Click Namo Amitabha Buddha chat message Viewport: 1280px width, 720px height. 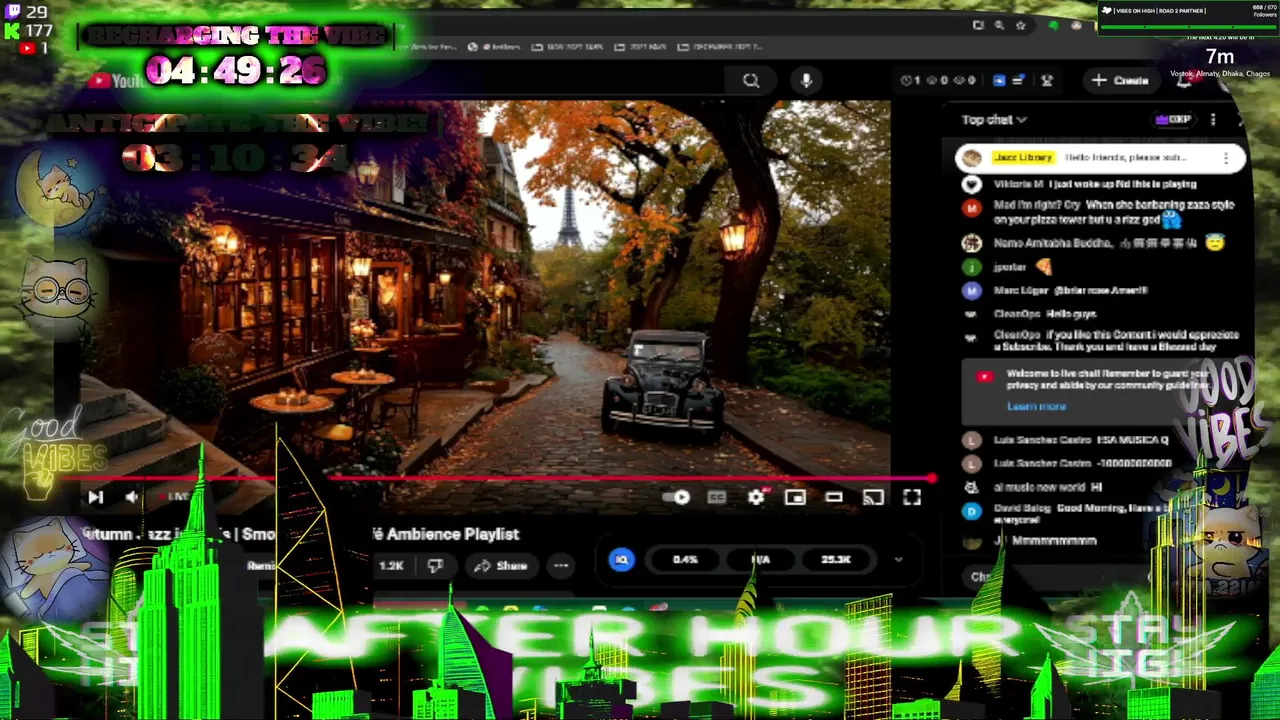coord(1095,243)
